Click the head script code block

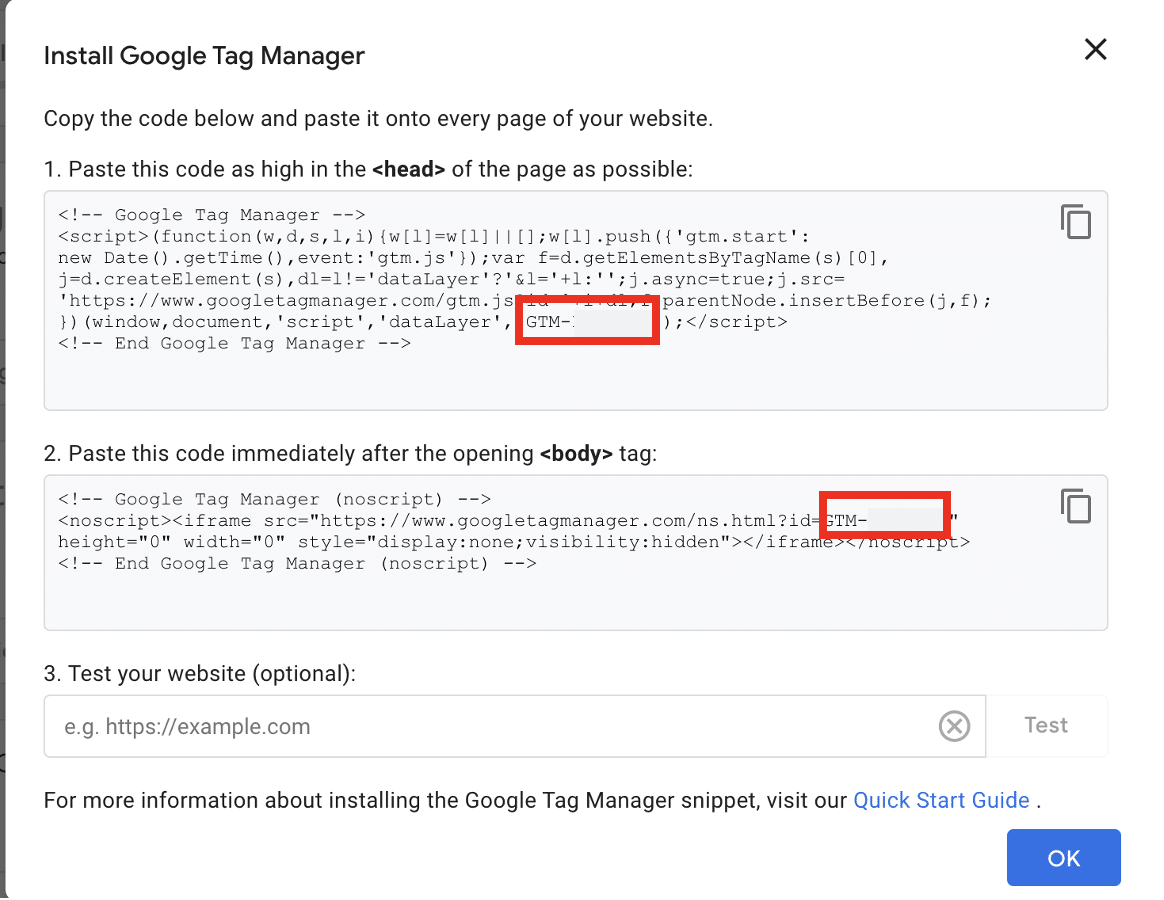click(575, 300)
